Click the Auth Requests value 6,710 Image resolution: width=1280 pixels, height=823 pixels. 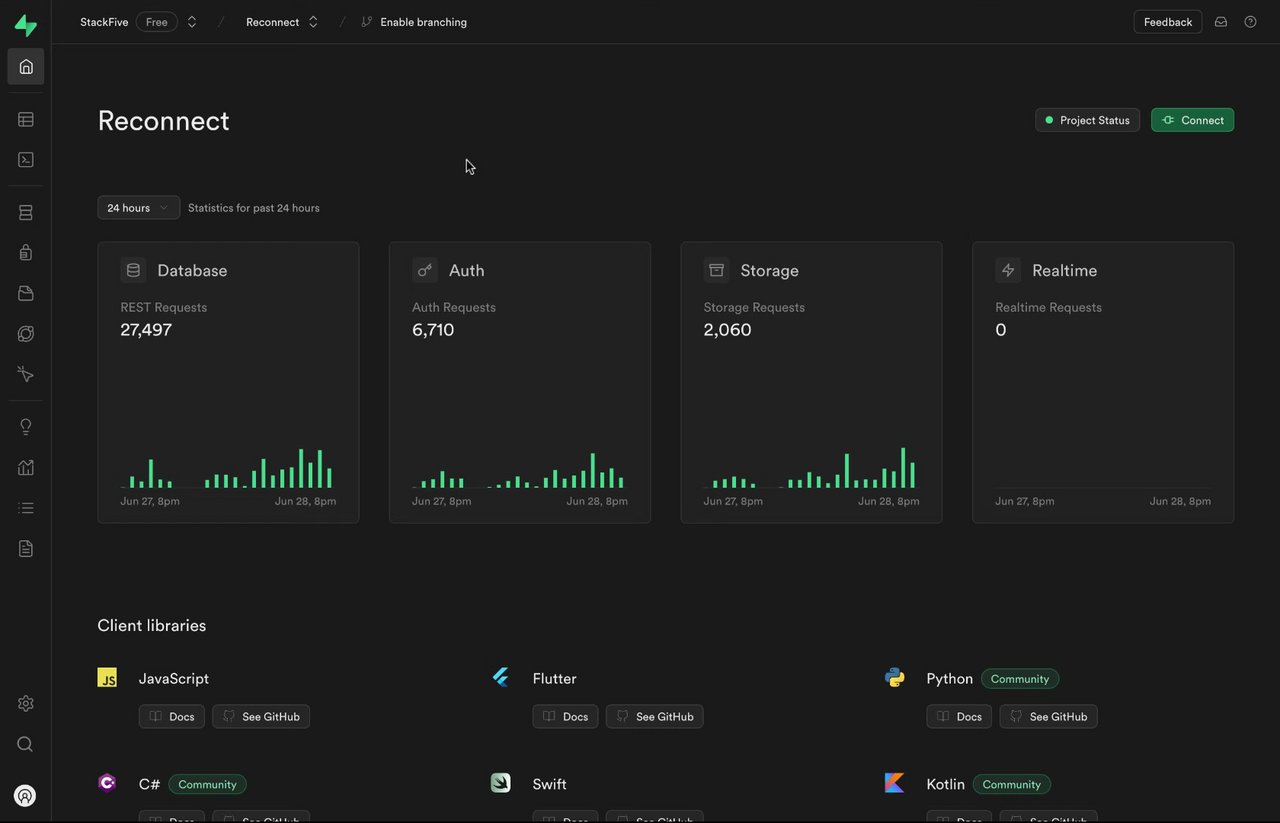pos(433,330)
